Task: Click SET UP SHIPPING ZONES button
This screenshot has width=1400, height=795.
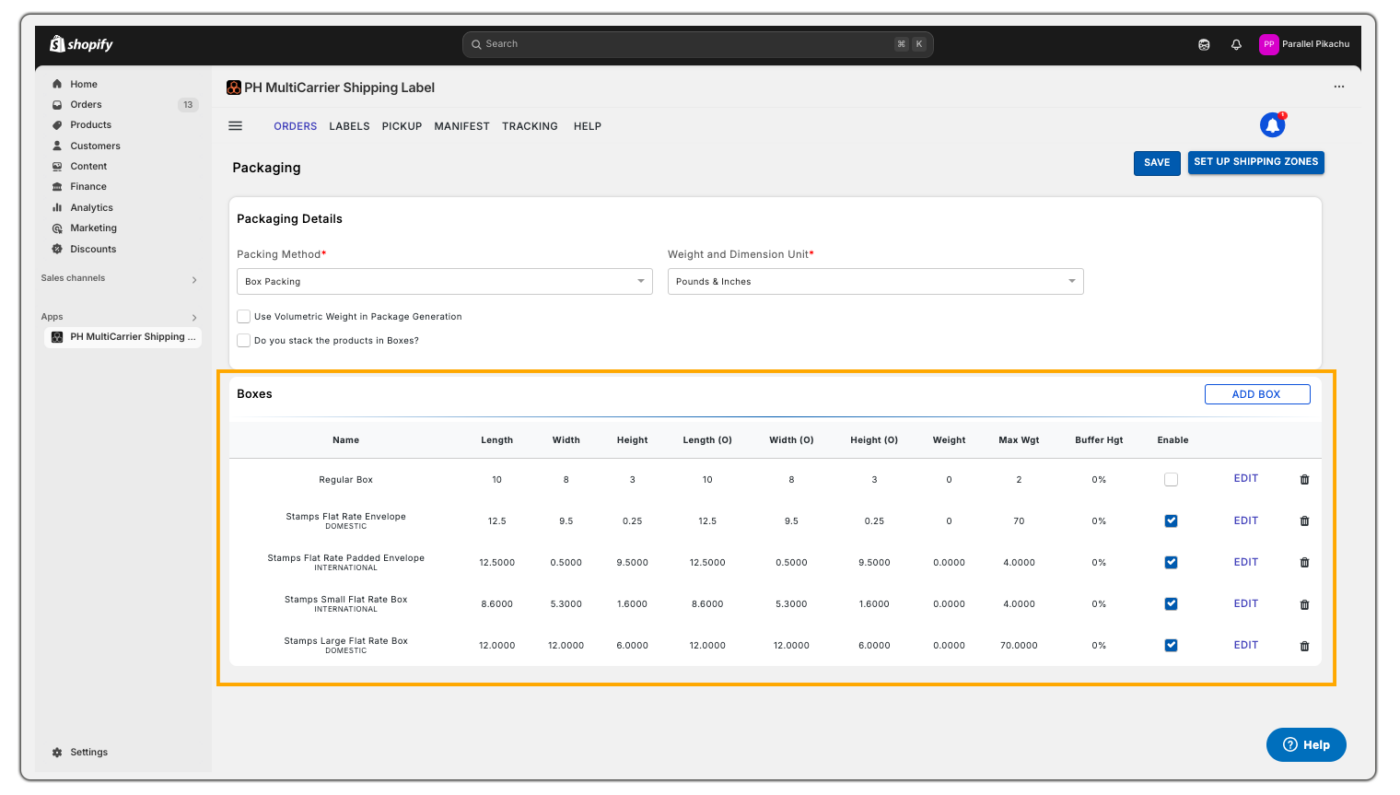Action: pos(1256,162)
